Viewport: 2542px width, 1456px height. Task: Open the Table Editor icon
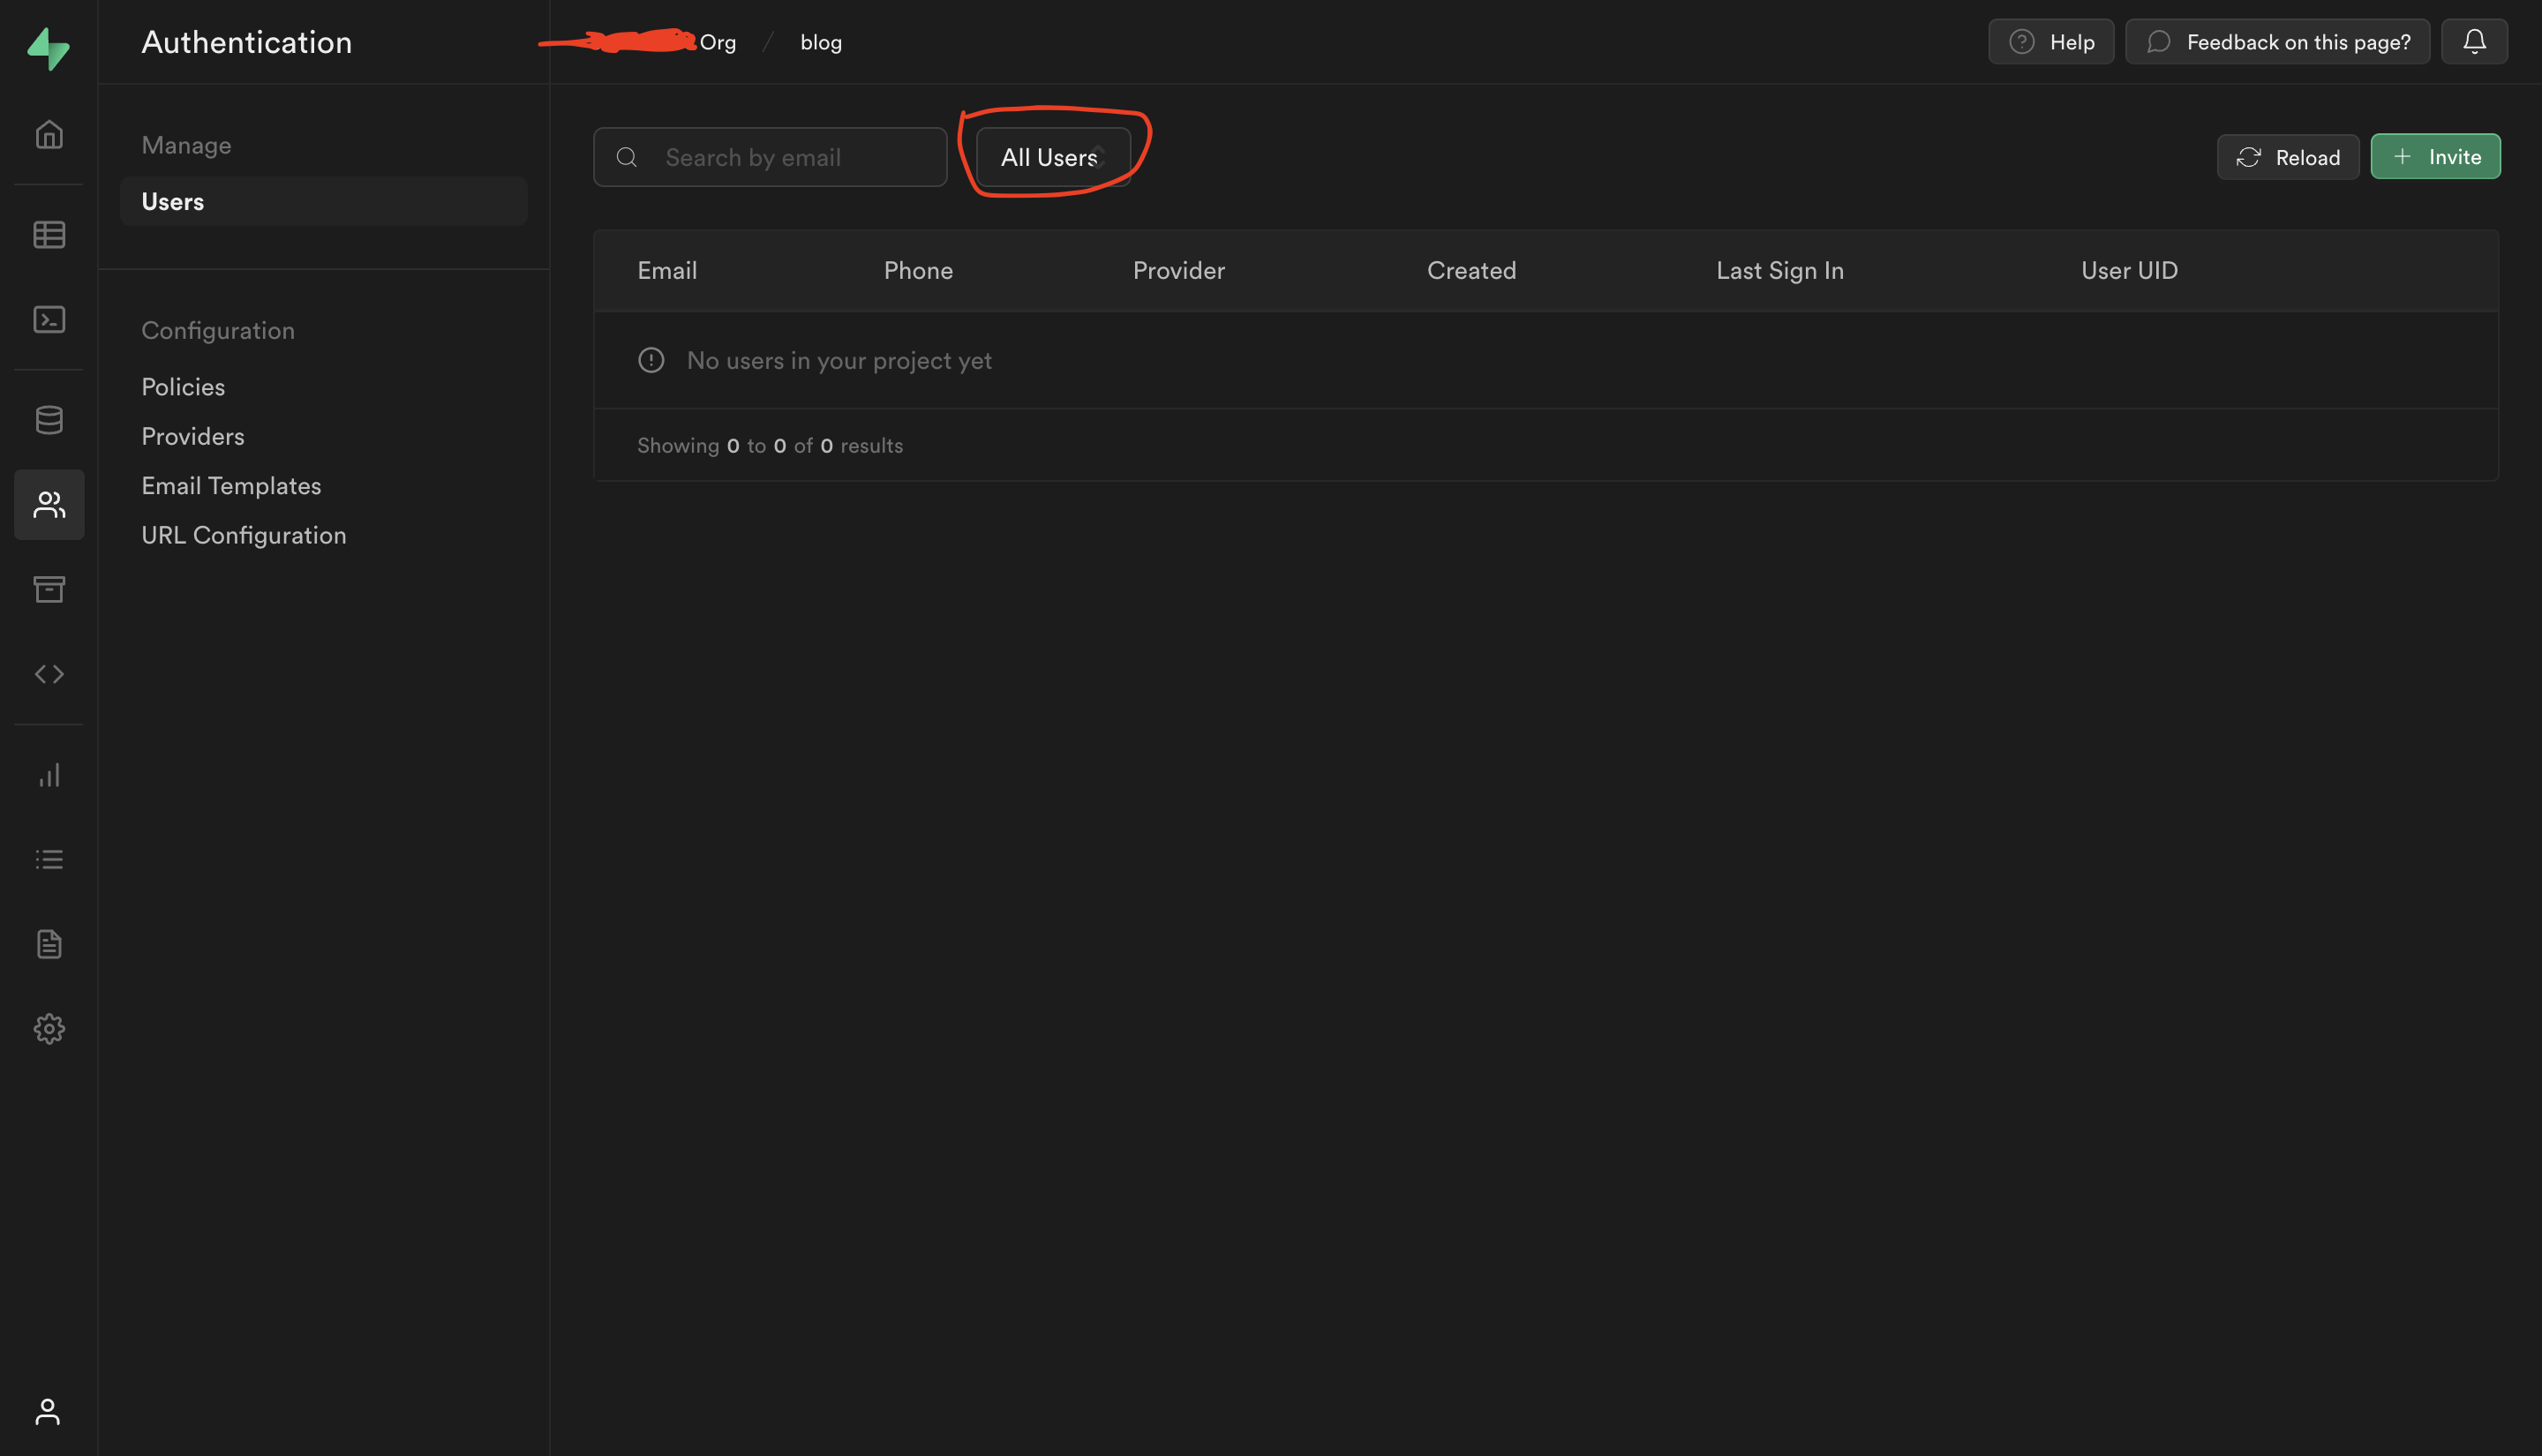(49, 234)
